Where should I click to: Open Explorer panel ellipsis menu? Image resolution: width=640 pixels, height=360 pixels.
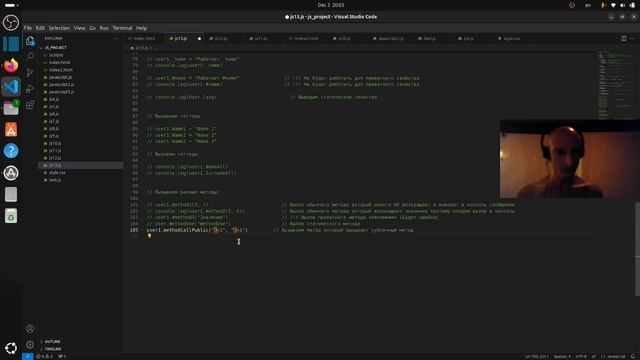coord(116,38)
